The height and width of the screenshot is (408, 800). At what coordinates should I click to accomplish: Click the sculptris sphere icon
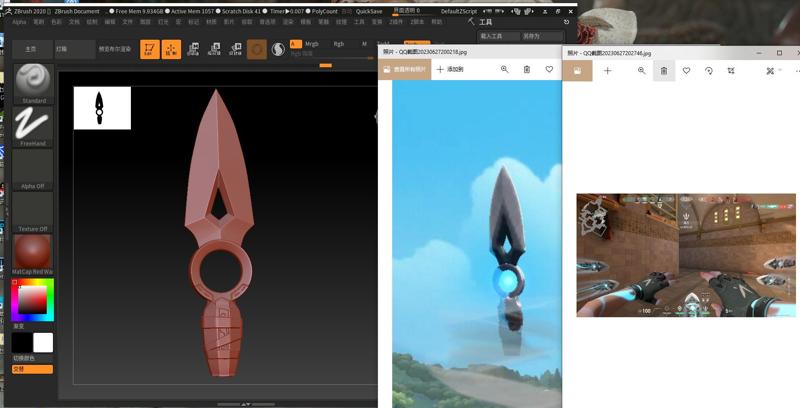pyautogui.click(x=278, y=49)
